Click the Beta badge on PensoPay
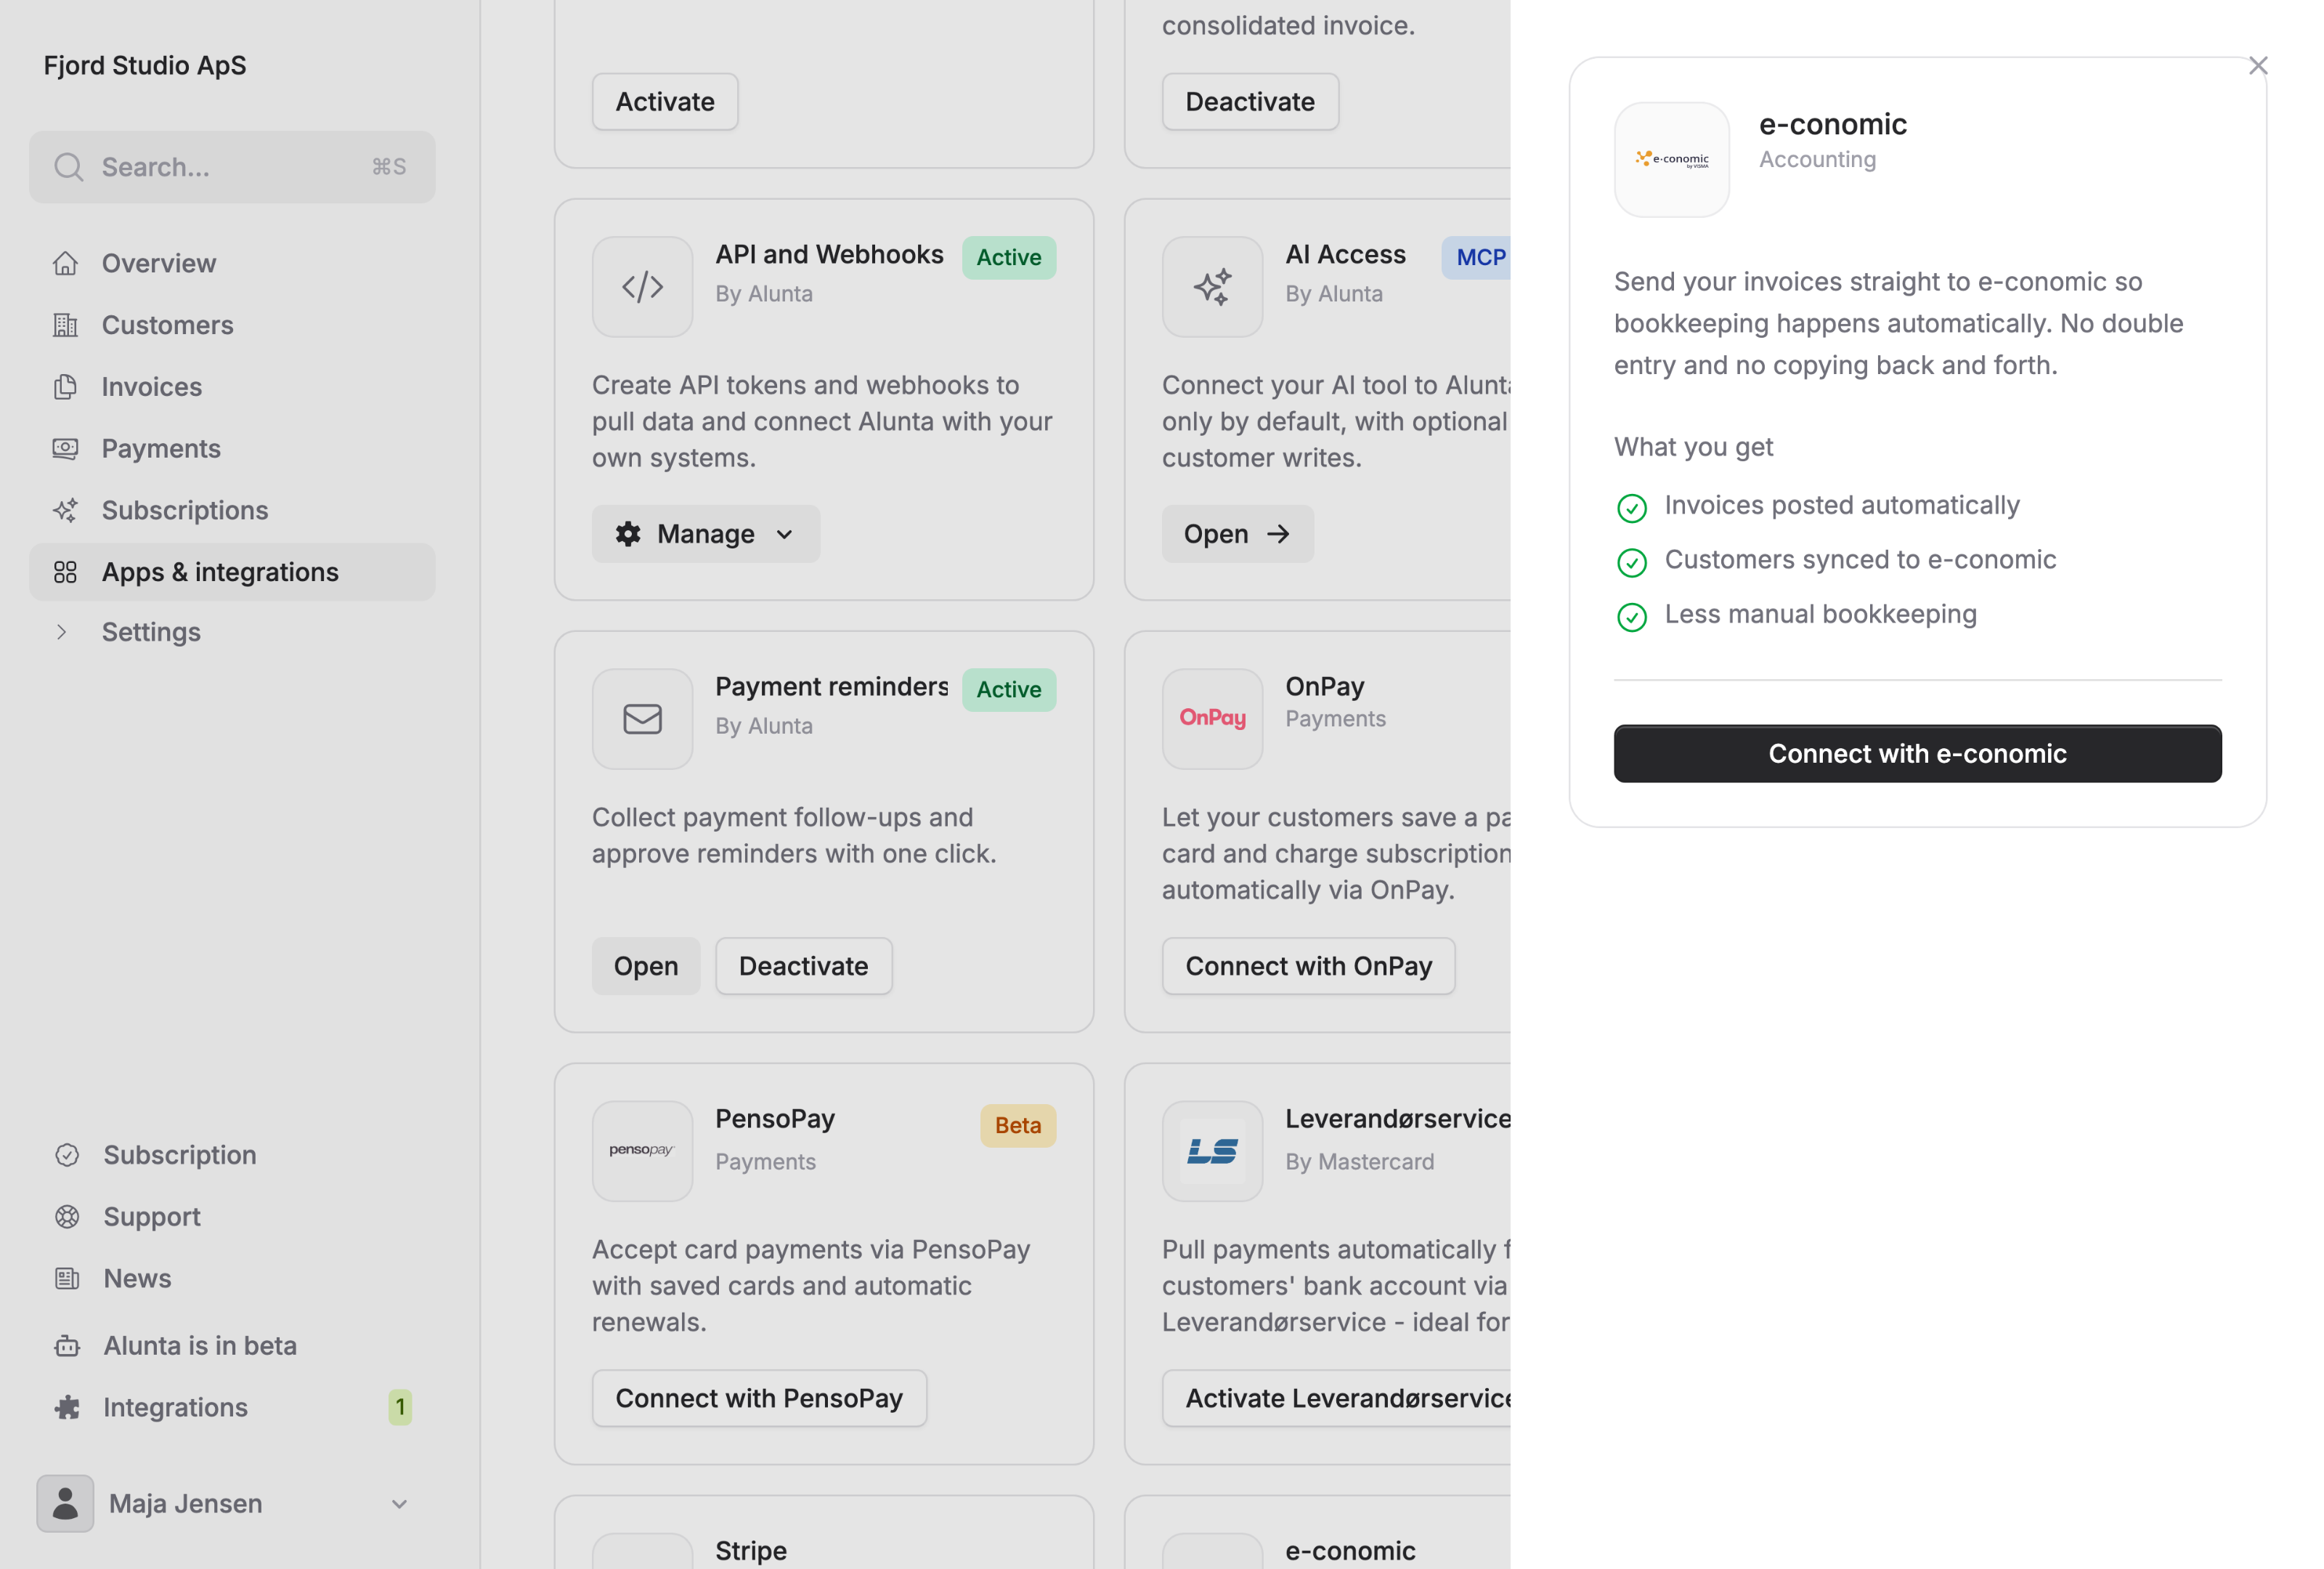The image size is (2324, 1569). [x=1017, y=1126]
